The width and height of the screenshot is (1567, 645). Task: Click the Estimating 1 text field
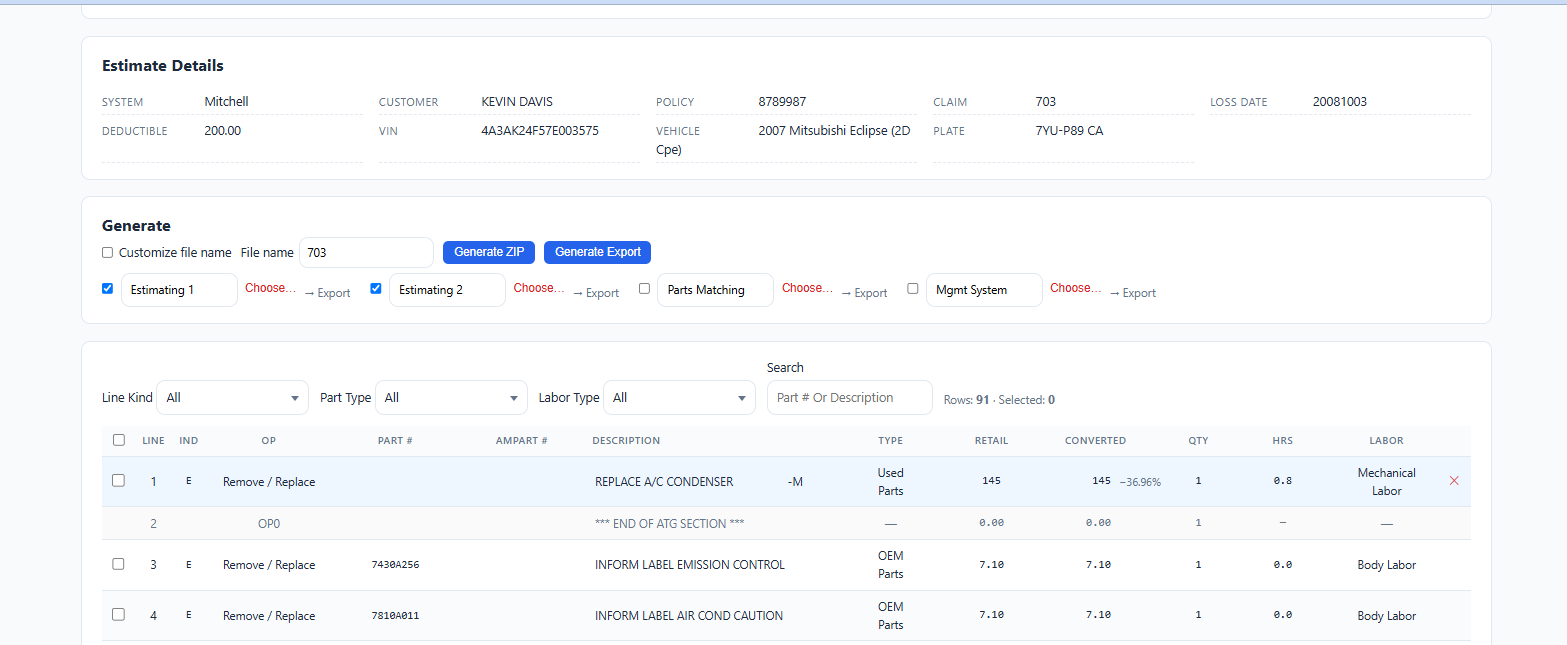[179, 290]
